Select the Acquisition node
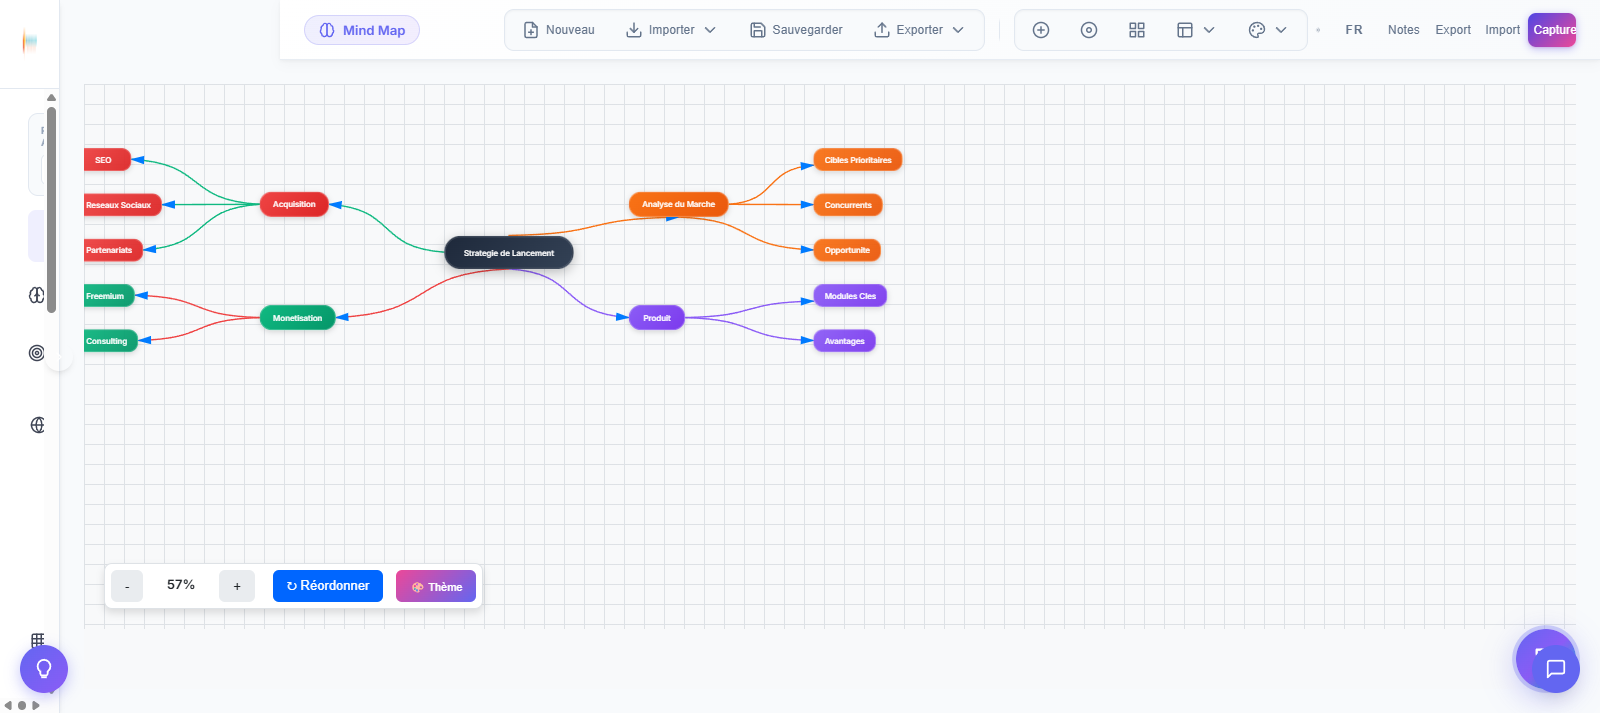 [x=294, y=204]
